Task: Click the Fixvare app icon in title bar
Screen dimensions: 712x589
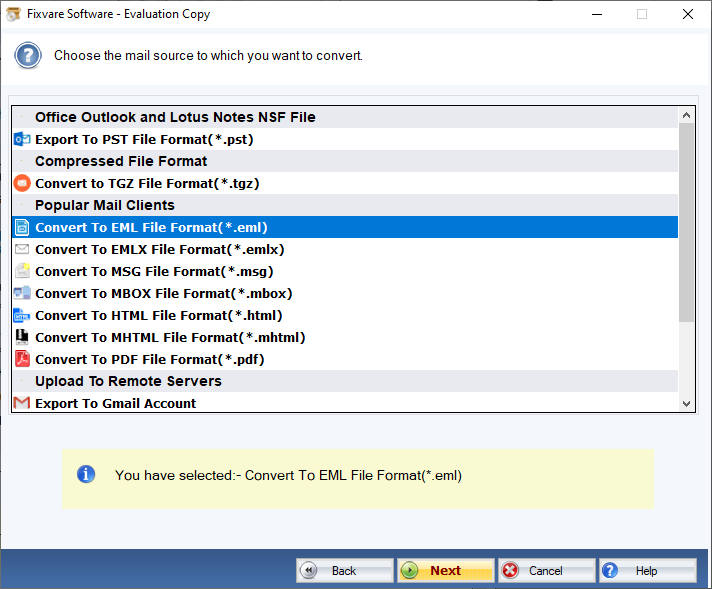Action: coord(13,14)
